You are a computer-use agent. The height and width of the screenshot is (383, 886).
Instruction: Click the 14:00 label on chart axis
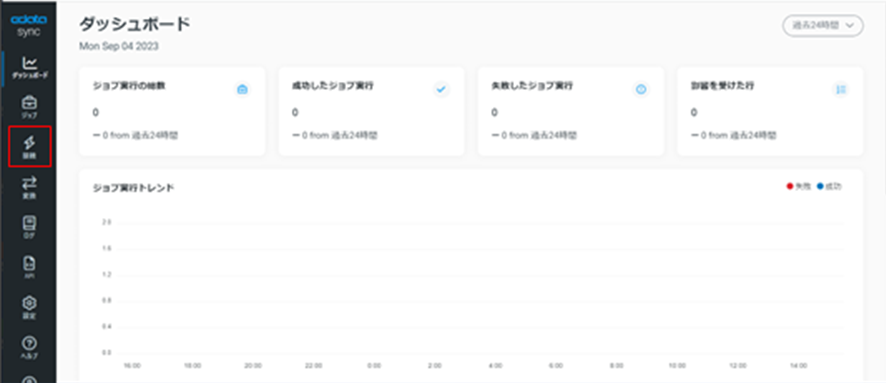[798, 366]
